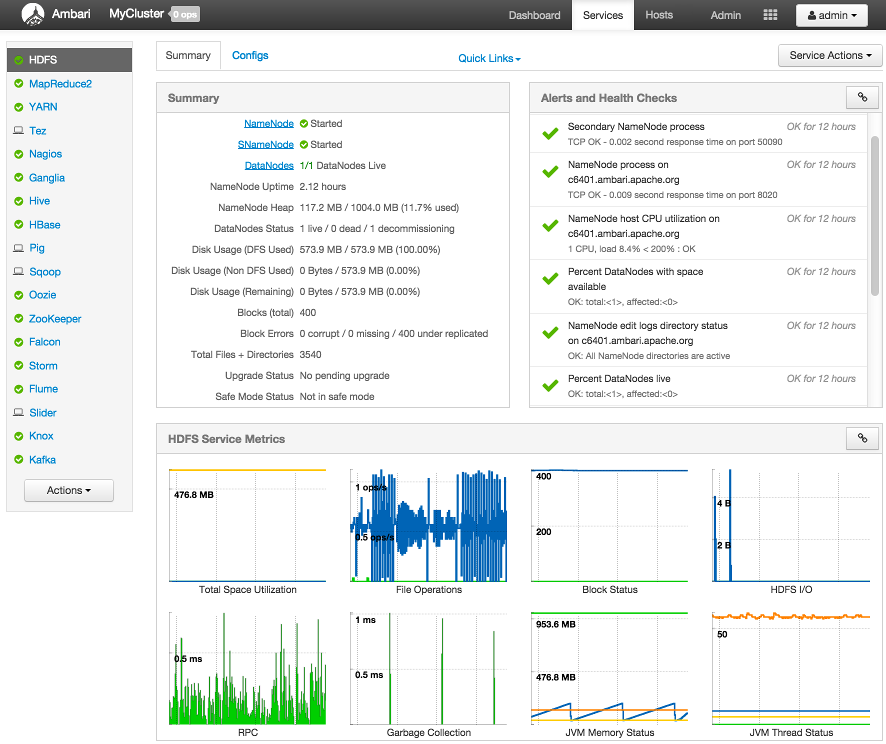
Task: Click the 0 ops background operations badge
Action: [x=185, y=14]
